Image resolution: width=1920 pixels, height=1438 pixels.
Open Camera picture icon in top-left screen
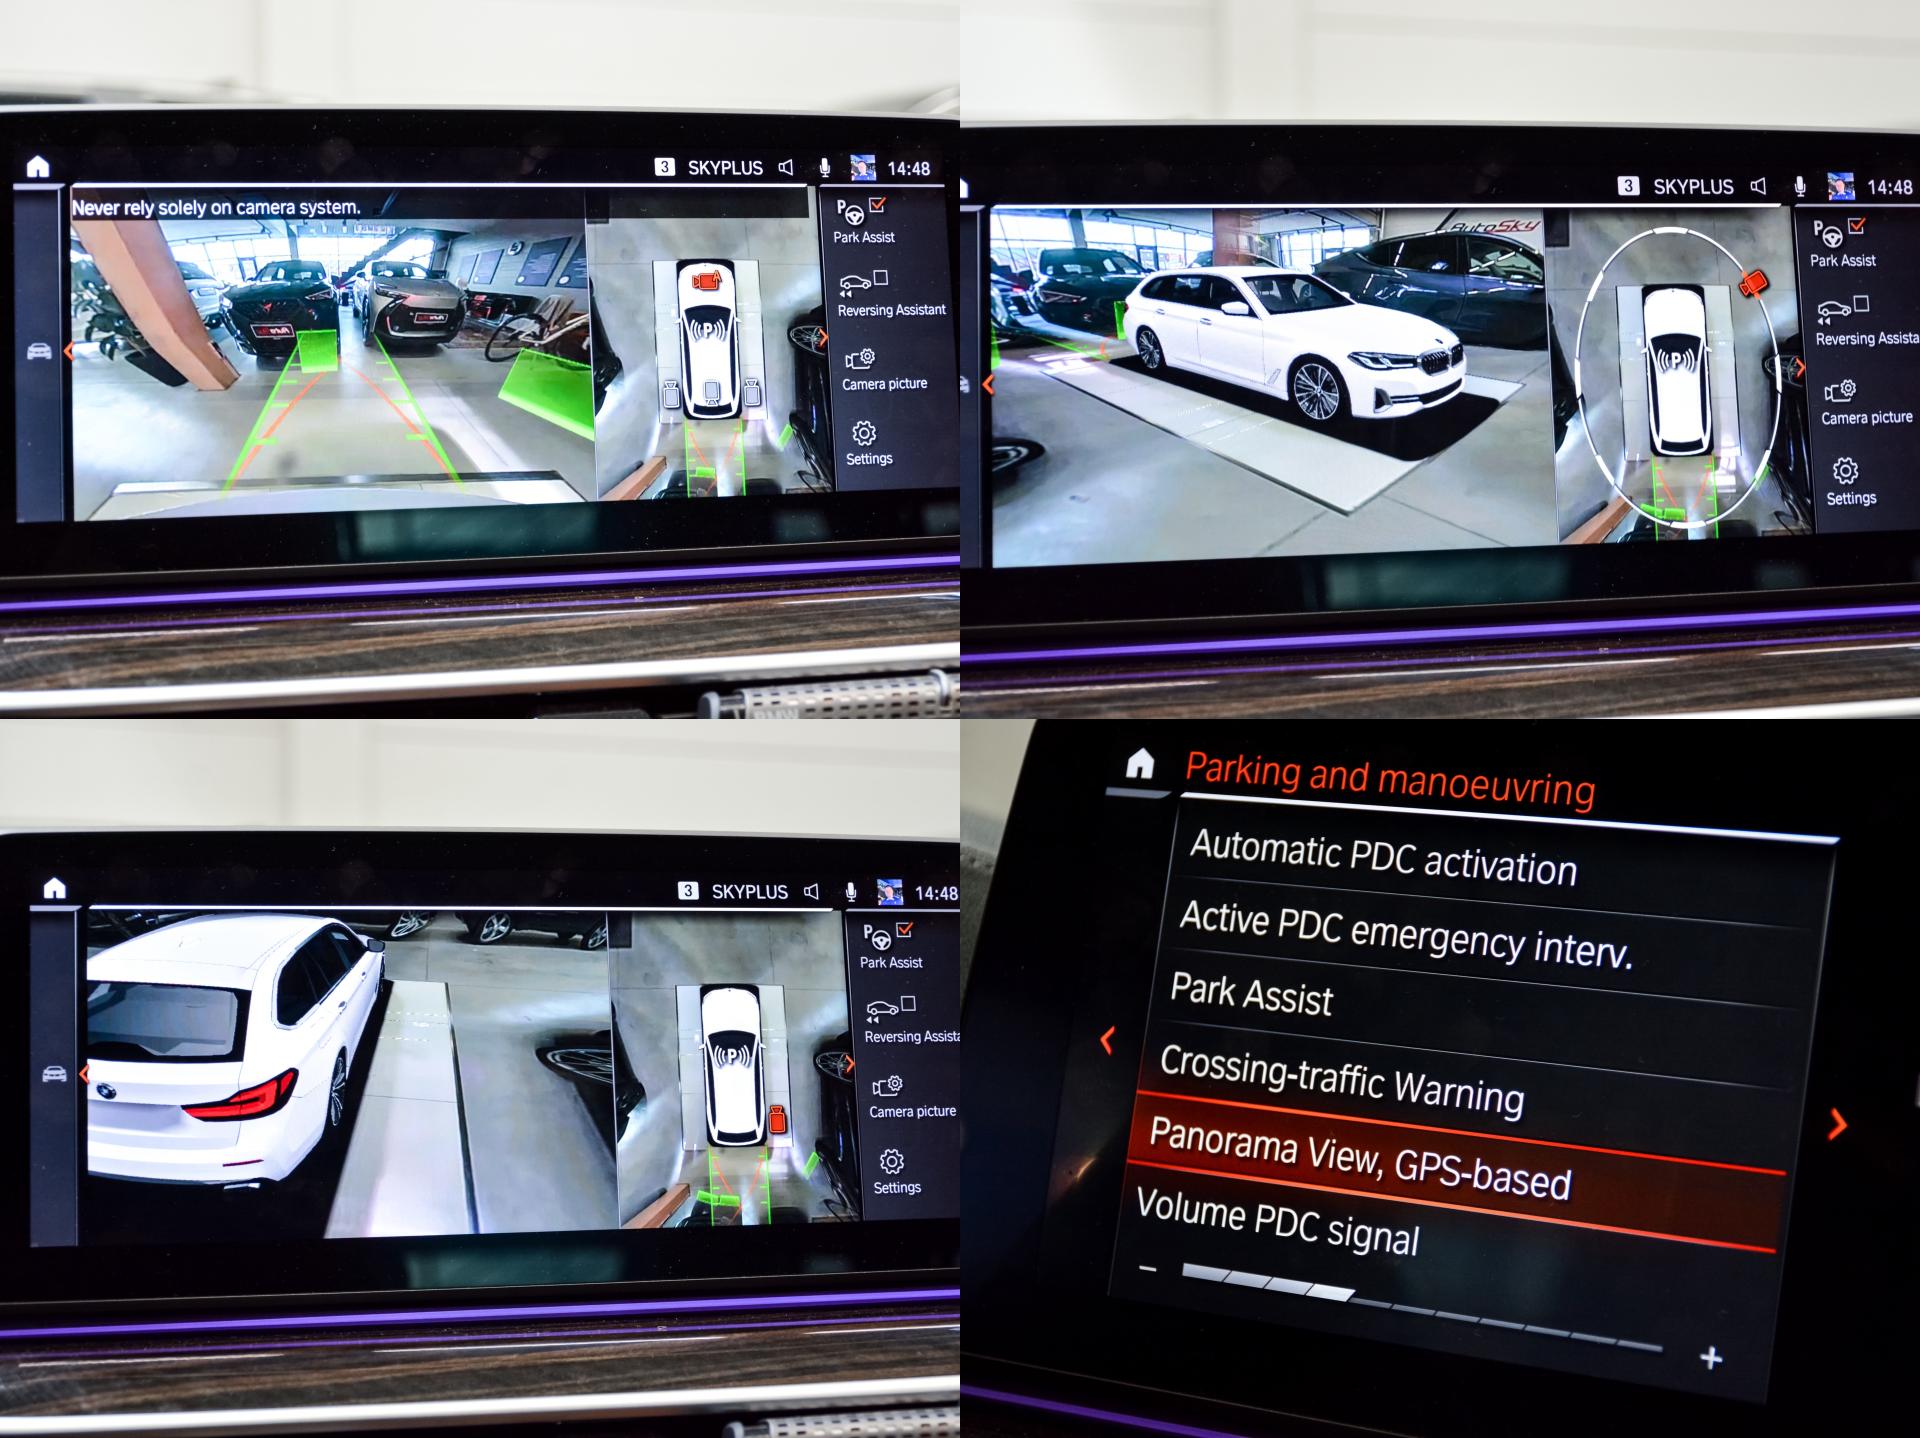[860, 359]
